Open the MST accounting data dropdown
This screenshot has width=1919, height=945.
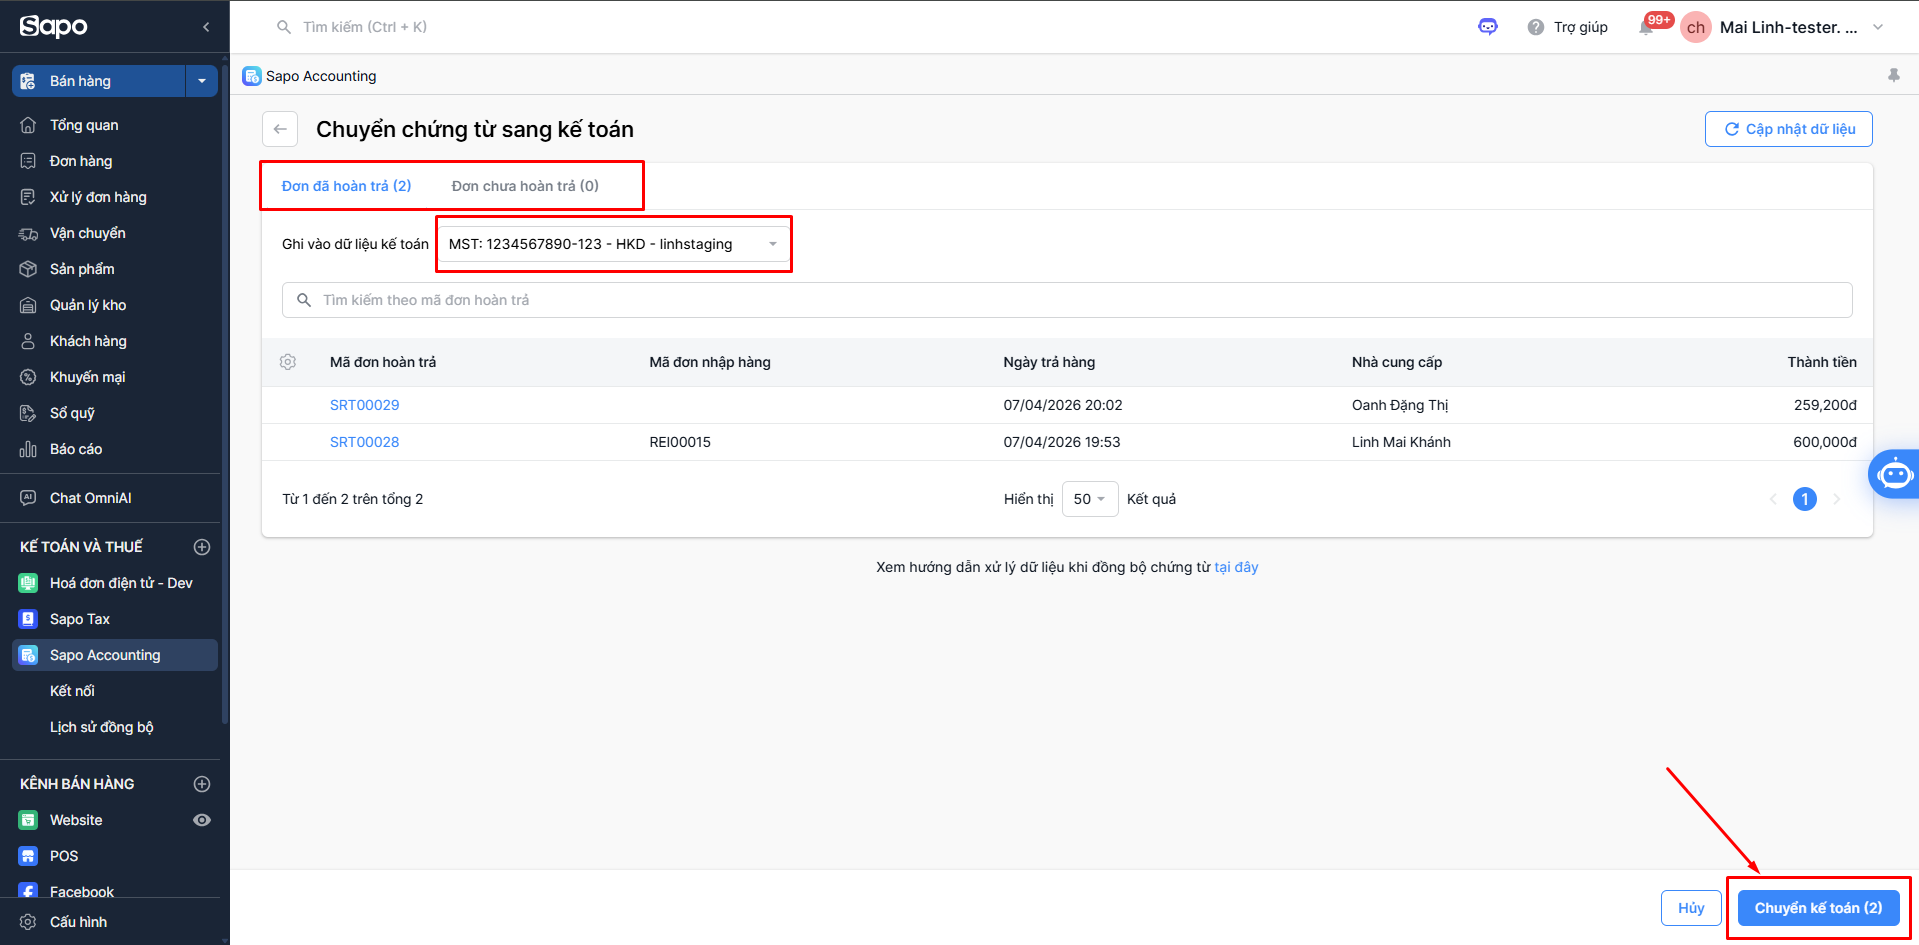point(614,244)
